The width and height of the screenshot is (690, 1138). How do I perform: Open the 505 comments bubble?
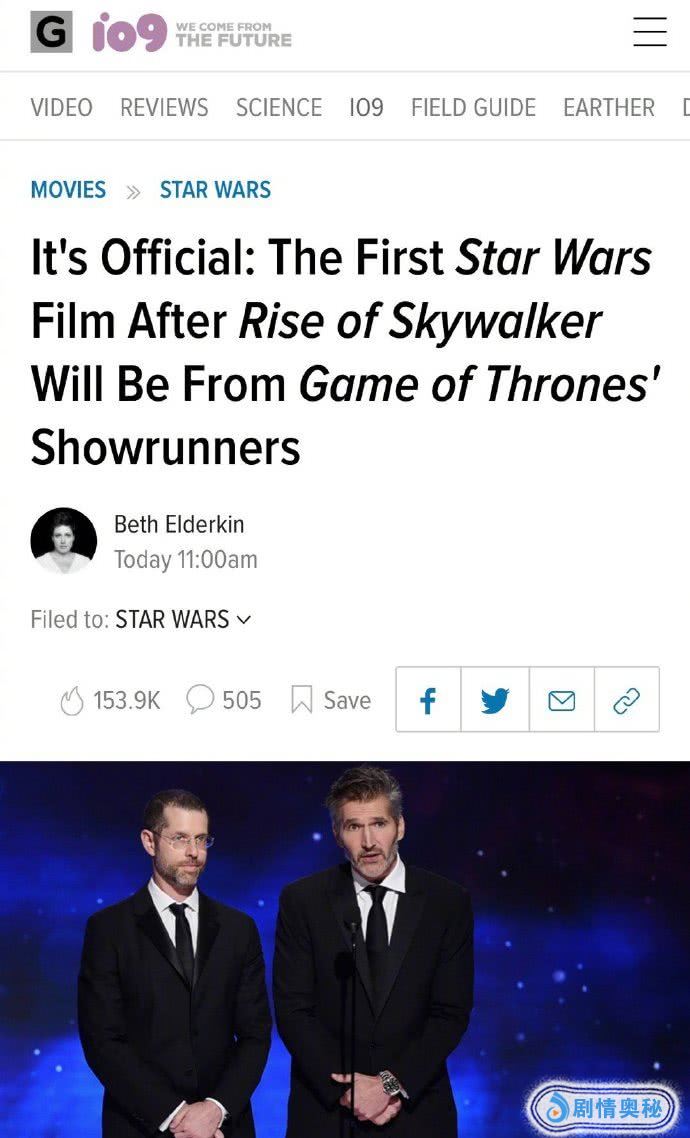point(200,700)
